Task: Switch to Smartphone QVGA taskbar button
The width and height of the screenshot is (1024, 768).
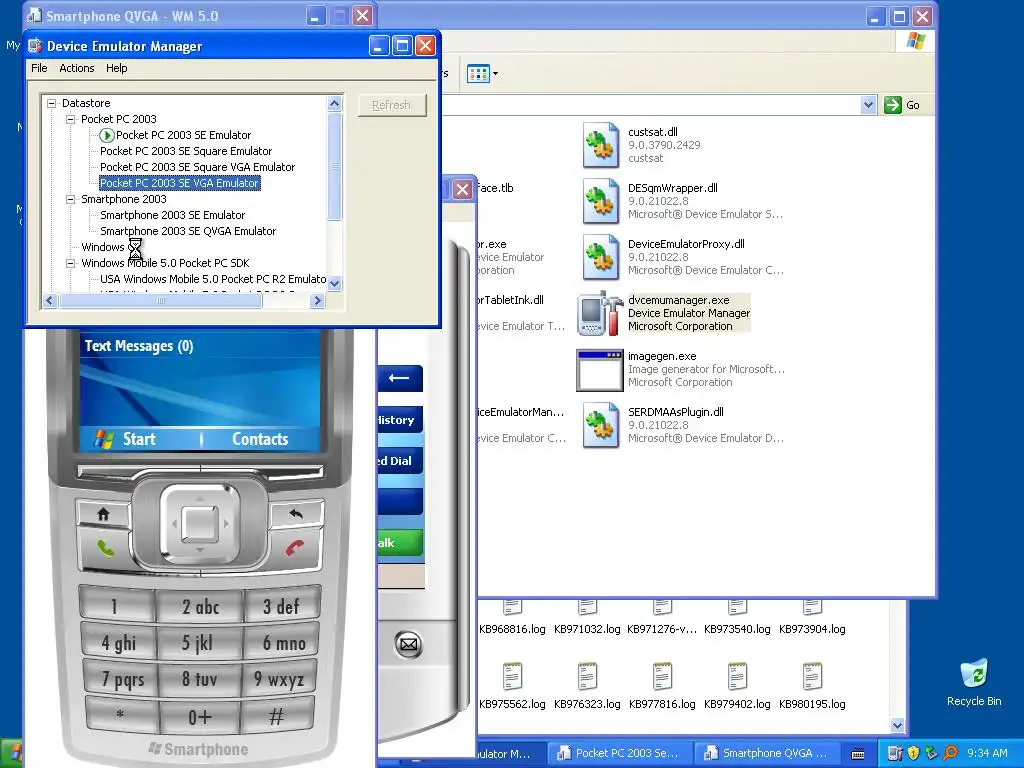Action: (x=766, y=754)
